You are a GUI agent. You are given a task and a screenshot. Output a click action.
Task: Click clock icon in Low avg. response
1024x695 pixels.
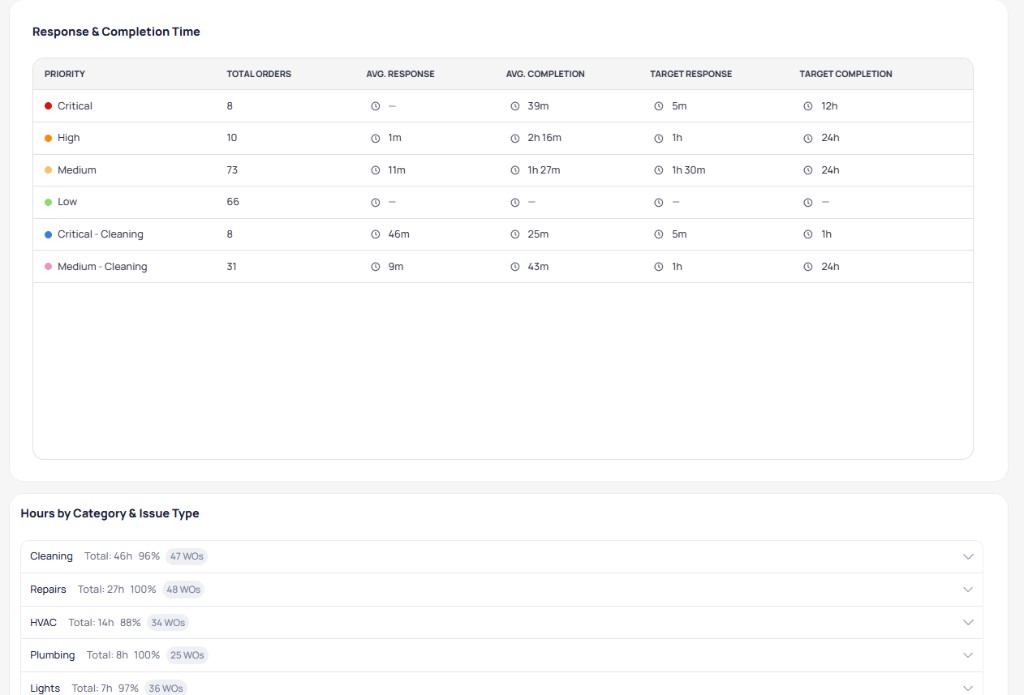[x=376, y=202]
